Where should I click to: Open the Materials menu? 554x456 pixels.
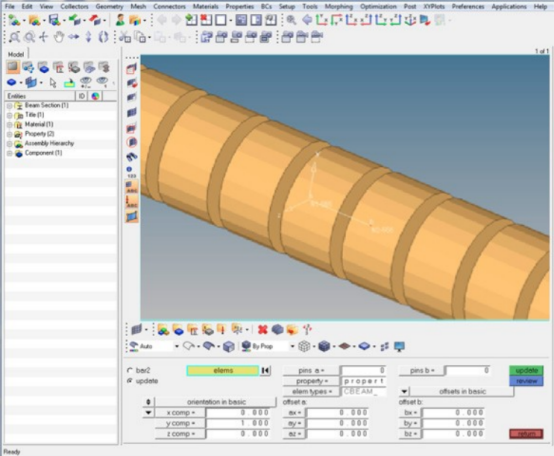(x=205, y=6)
